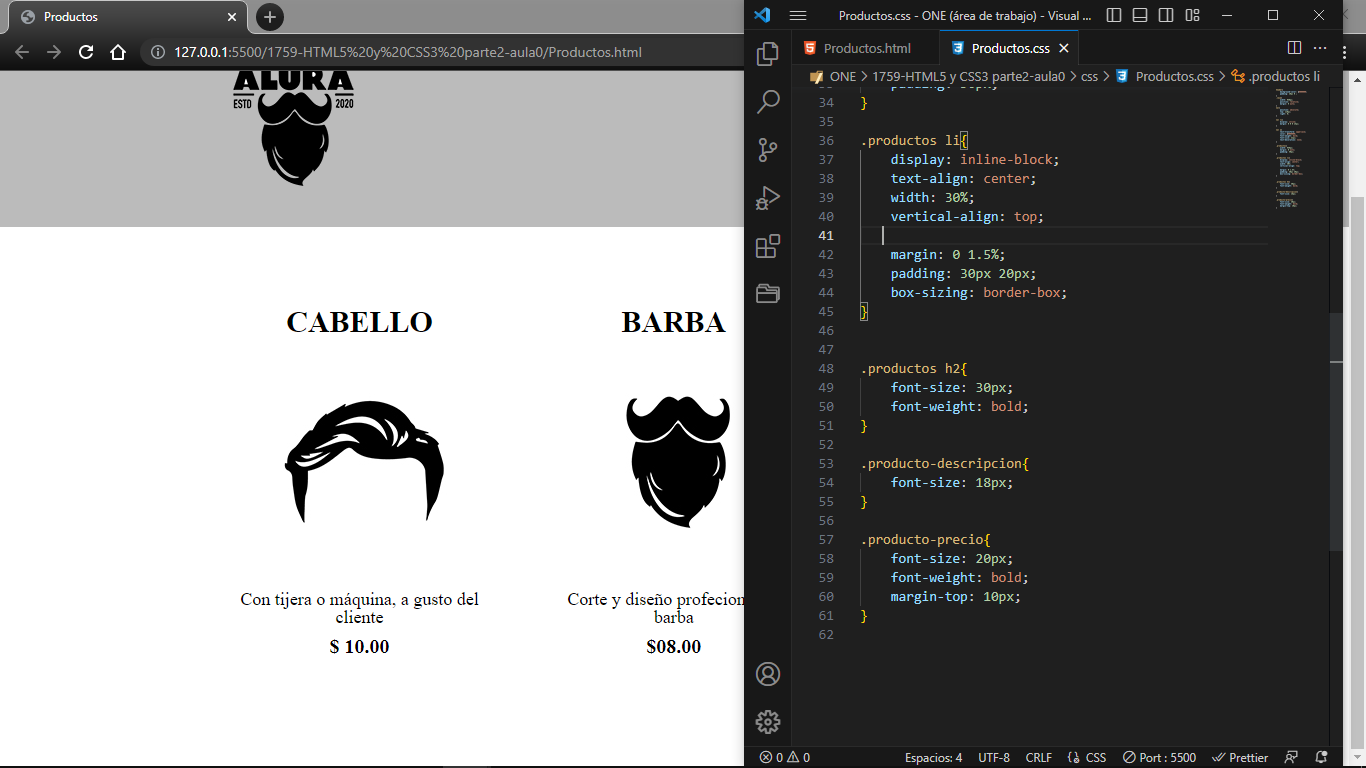This screenshot has width=1366, height=768.
Task: Open the Extensions view
Action: (x=768, y=246)
